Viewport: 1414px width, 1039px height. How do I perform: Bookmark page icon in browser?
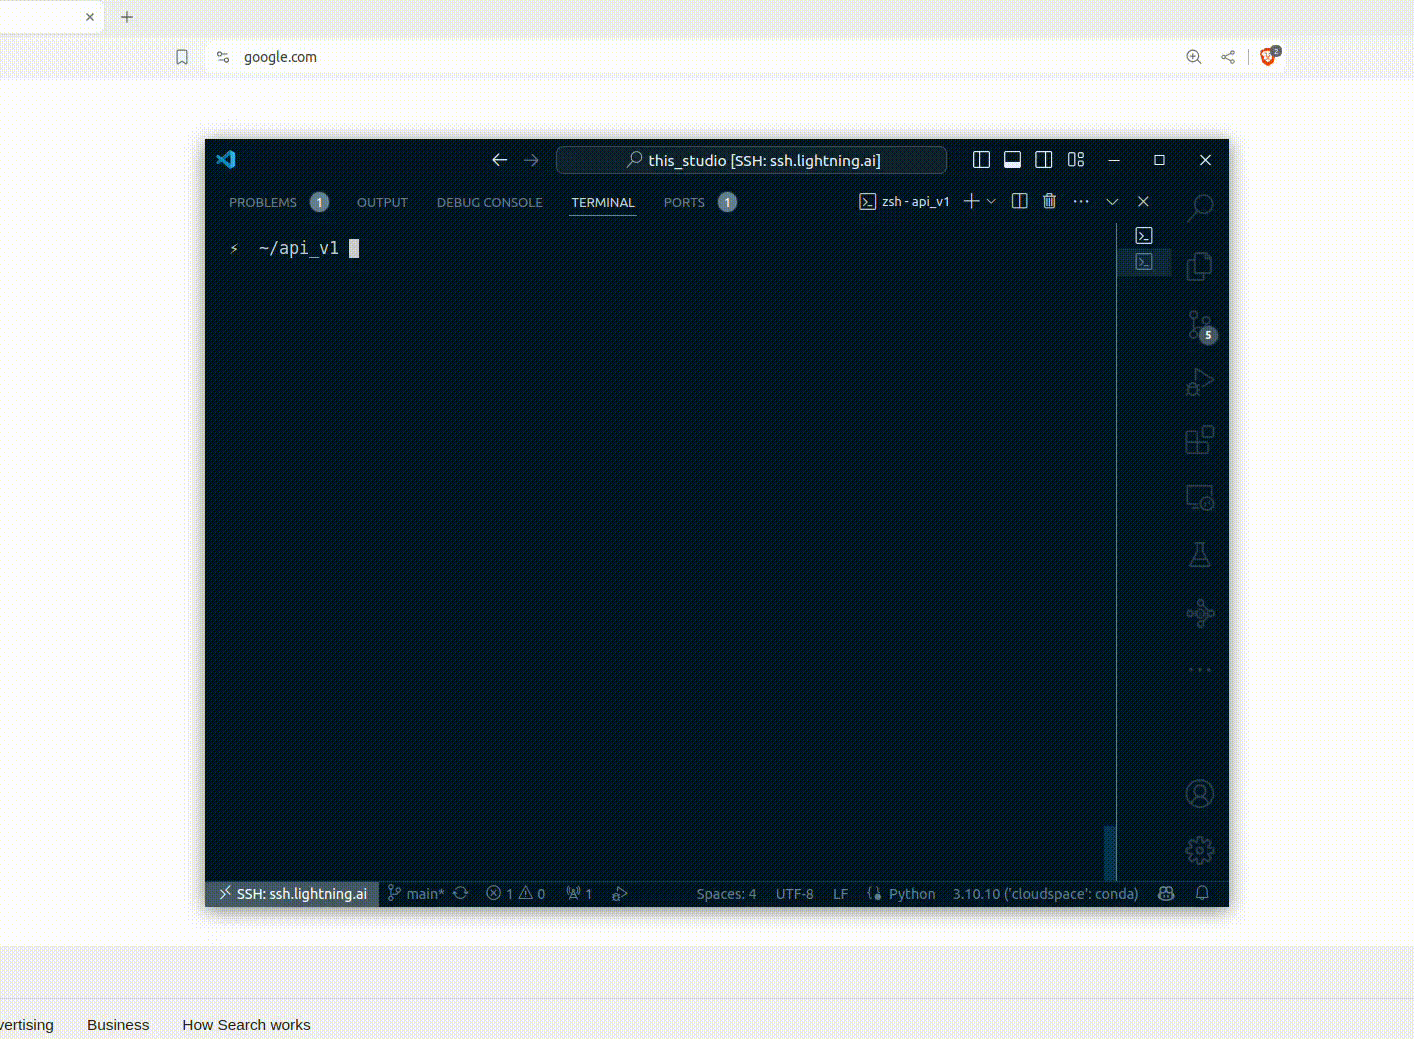pos(182,57)
